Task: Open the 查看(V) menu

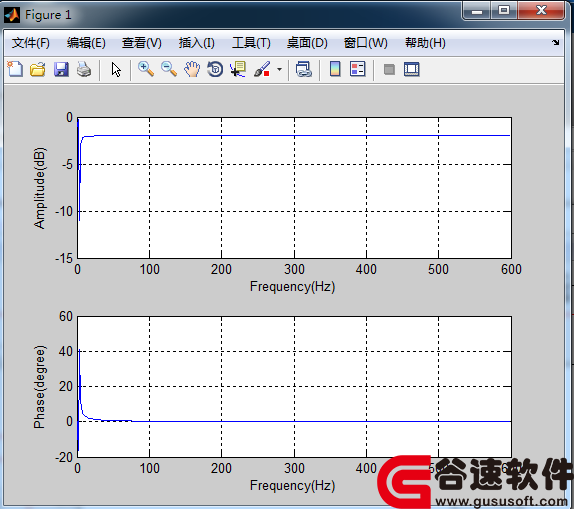Action: (142, 43)
